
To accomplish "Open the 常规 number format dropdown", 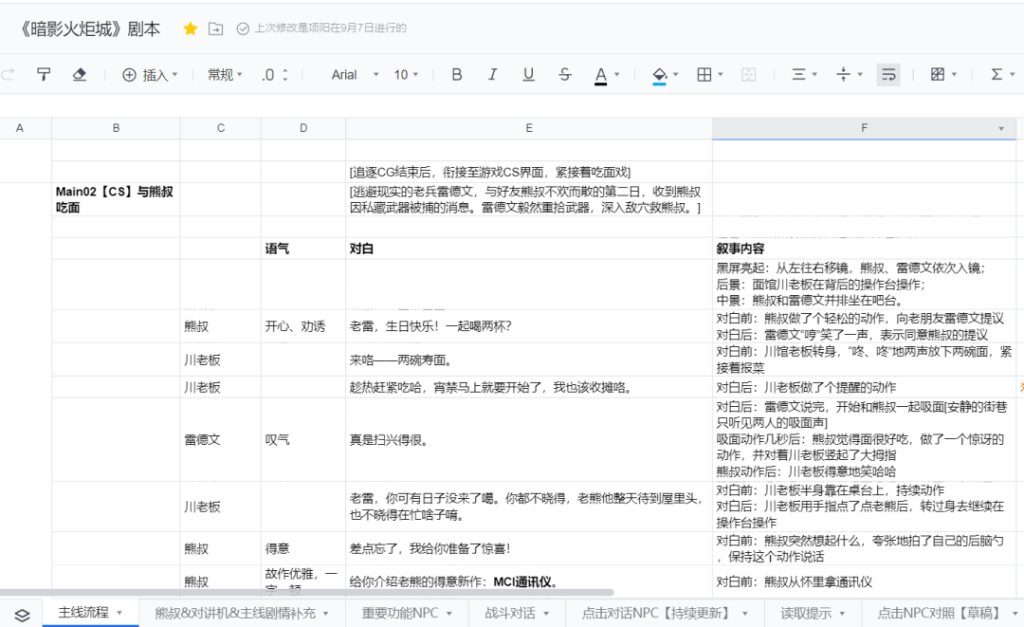I will (225, 75).
